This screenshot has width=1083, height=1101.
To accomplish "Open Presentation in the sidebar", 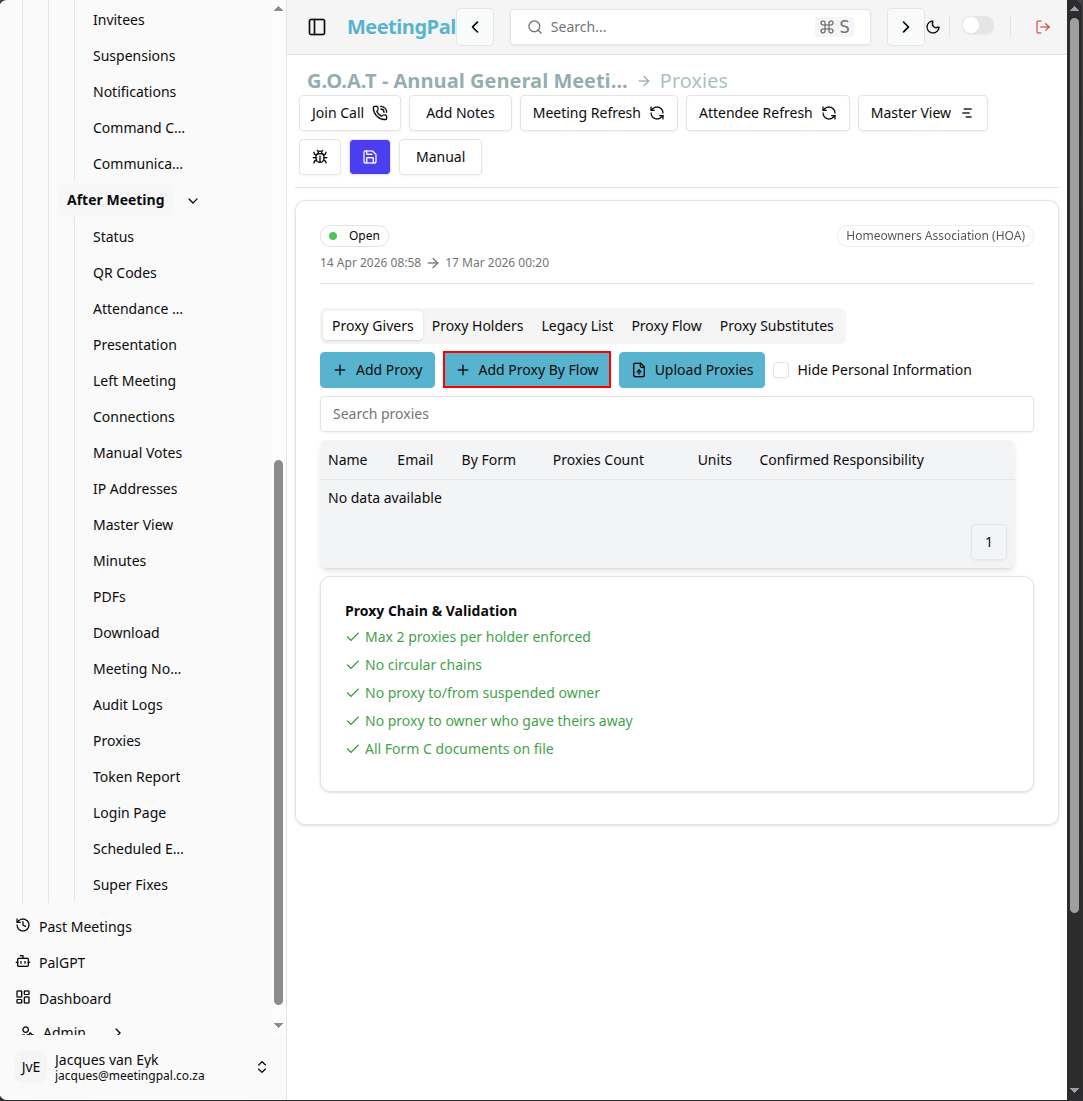I will click(x=135, y=345).
